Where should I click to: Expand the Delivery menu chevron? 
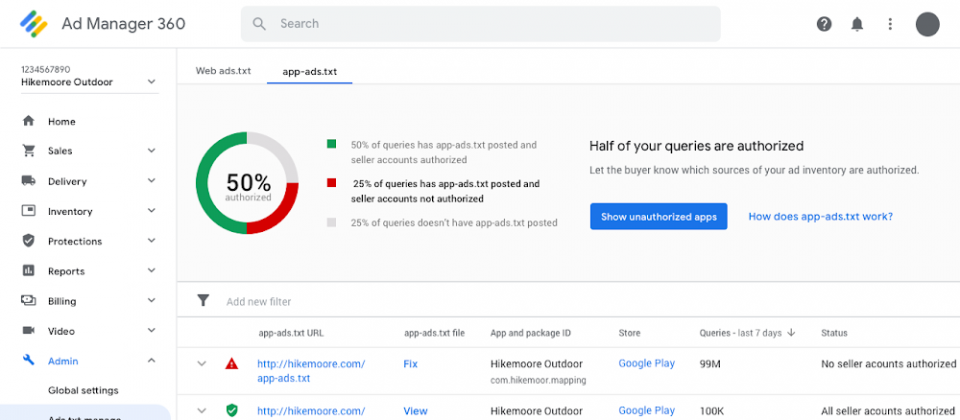151,181
